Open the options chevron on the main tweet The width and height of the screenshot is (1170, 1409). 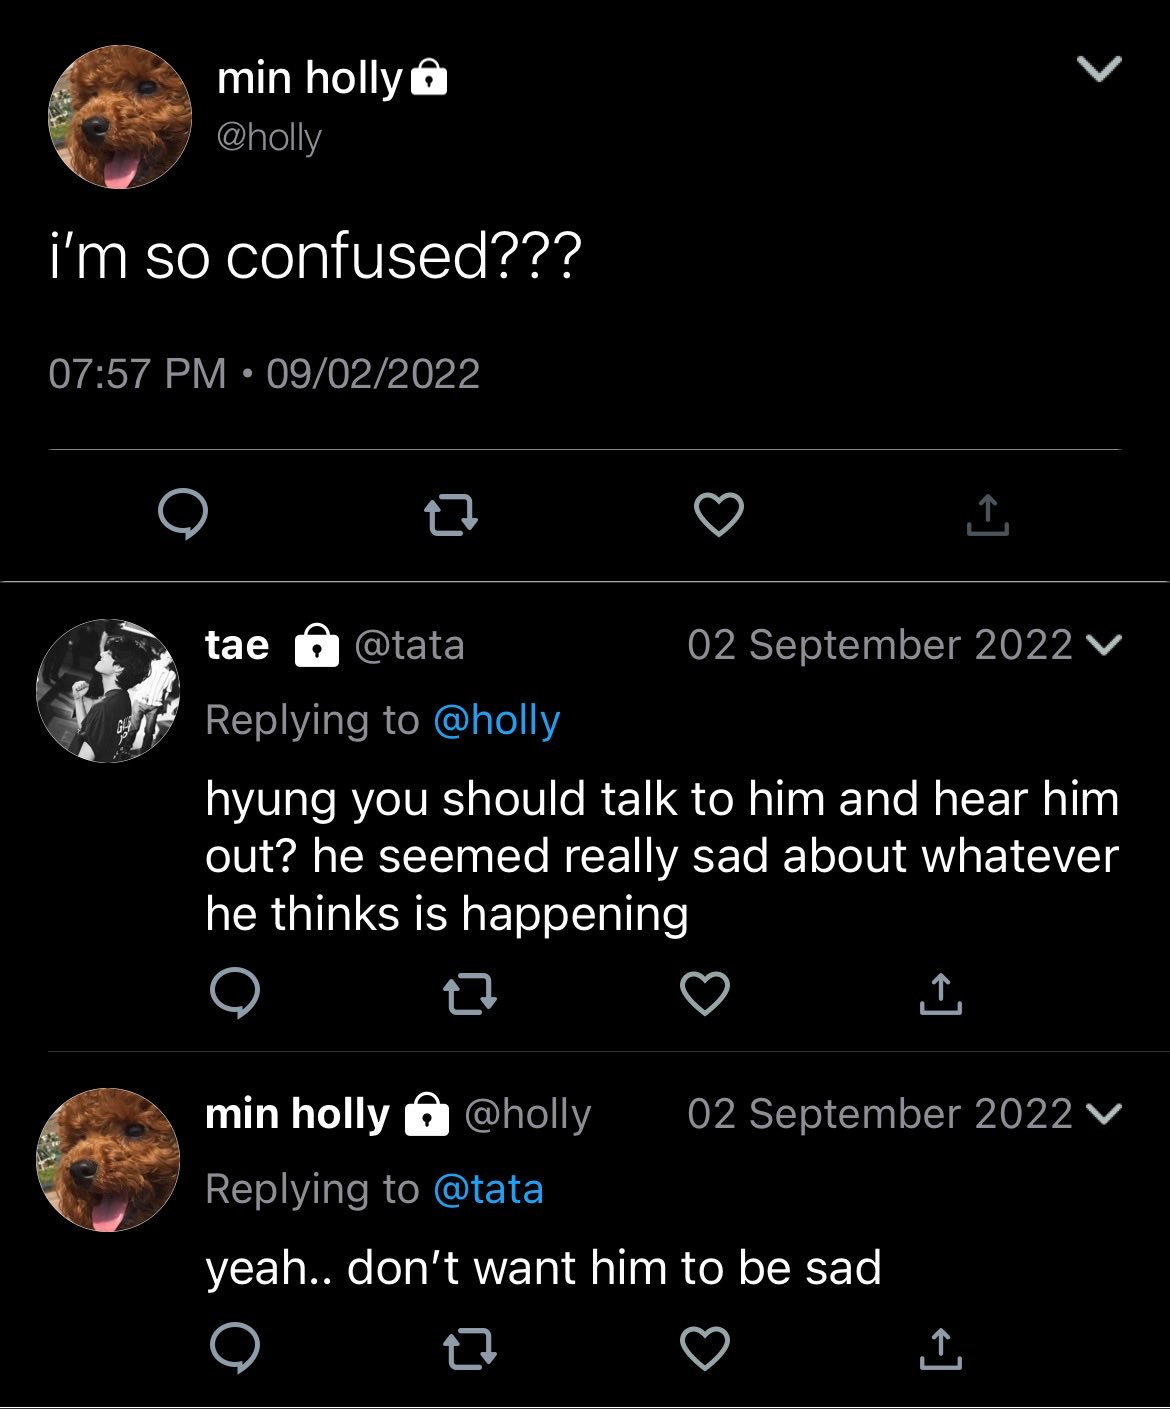pos(1099,68)
